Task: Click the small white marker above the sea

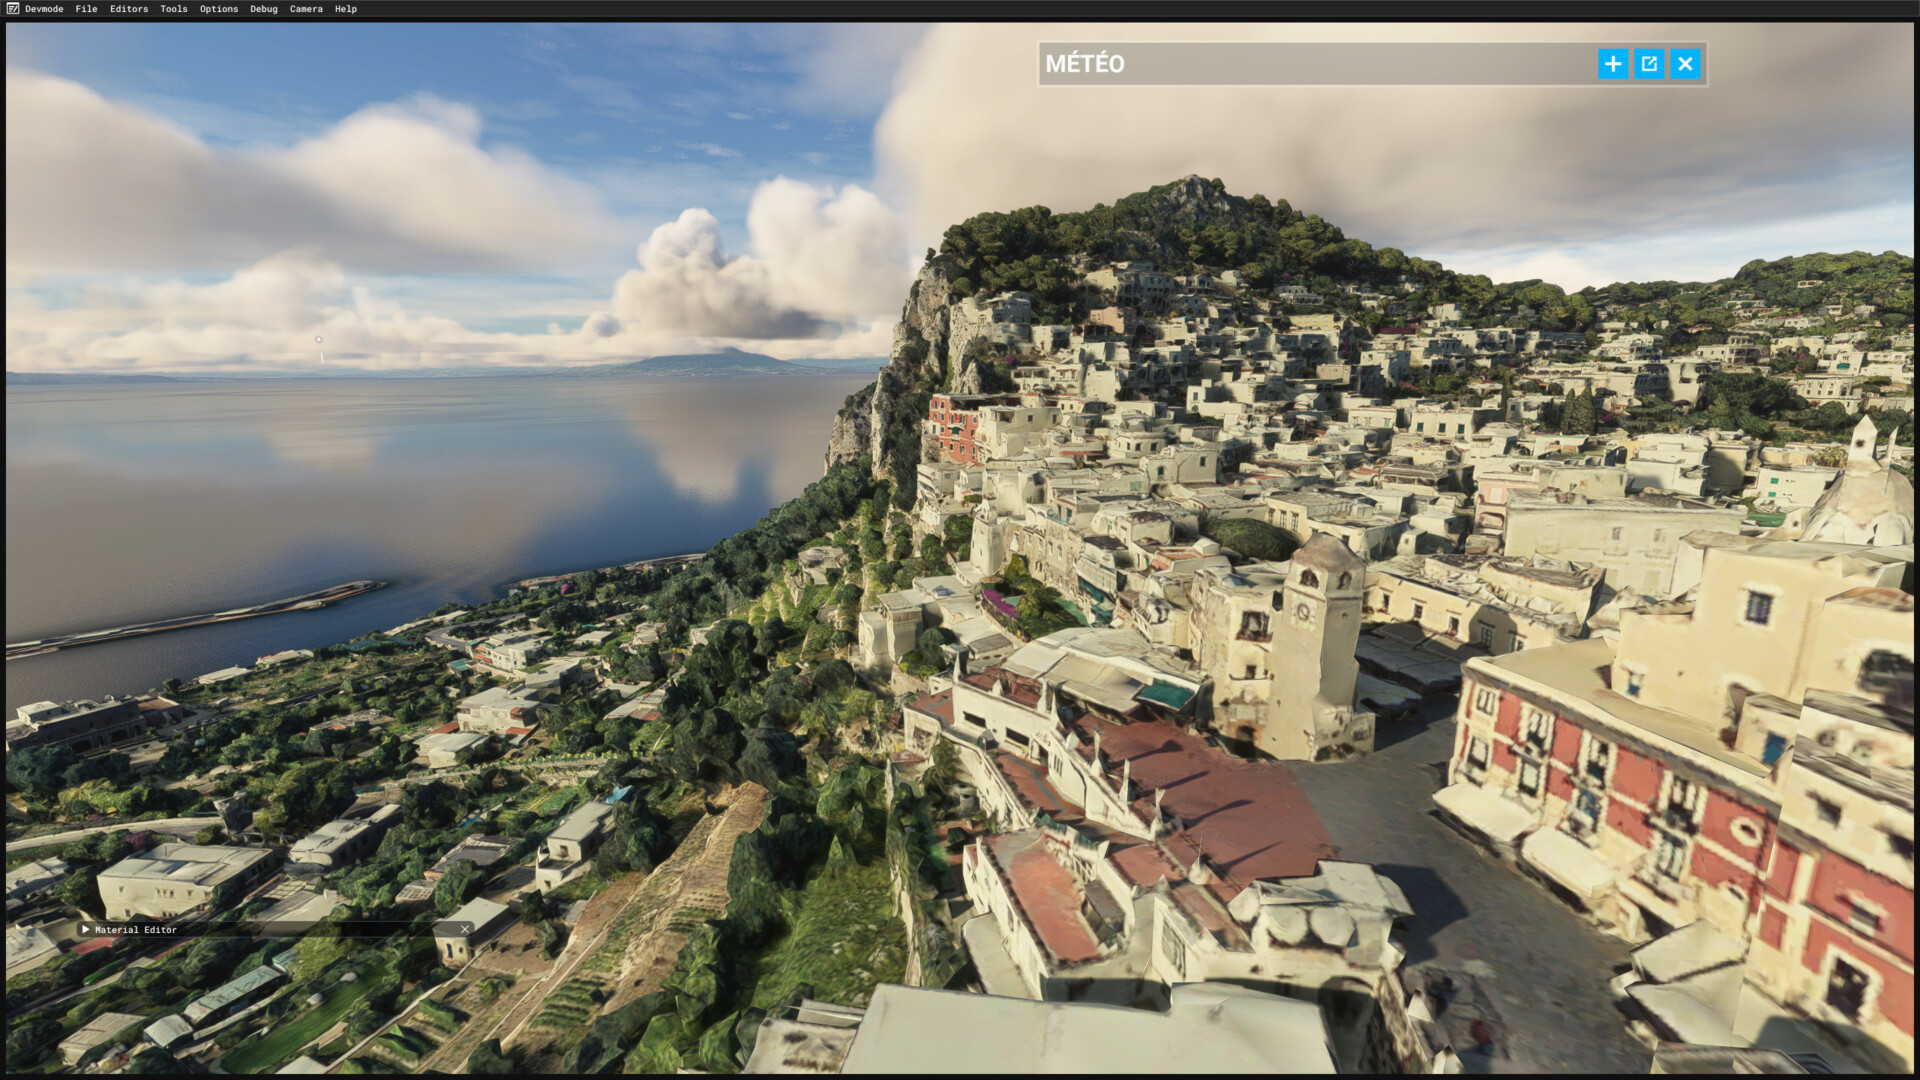Action: (319, 339)
